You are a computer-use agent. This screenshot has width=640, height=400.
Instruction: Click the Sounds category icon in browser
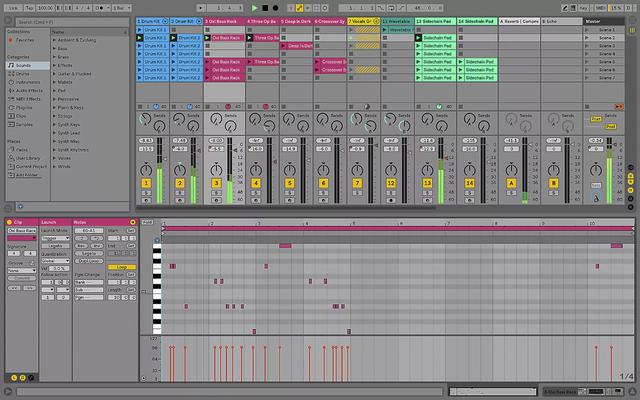tap(11, 63)
